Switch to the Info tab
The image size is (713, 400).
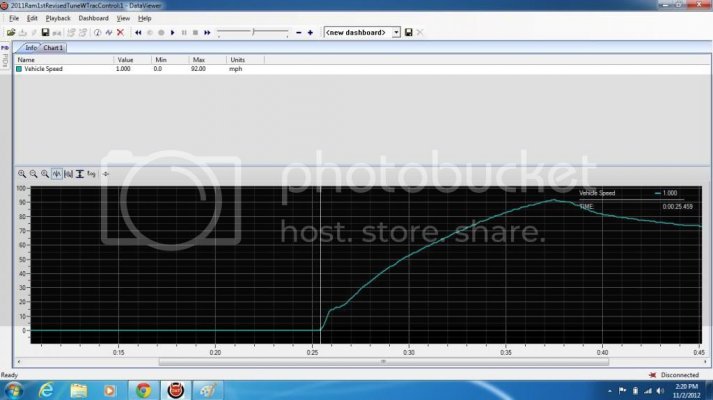[x=30, y=48]
